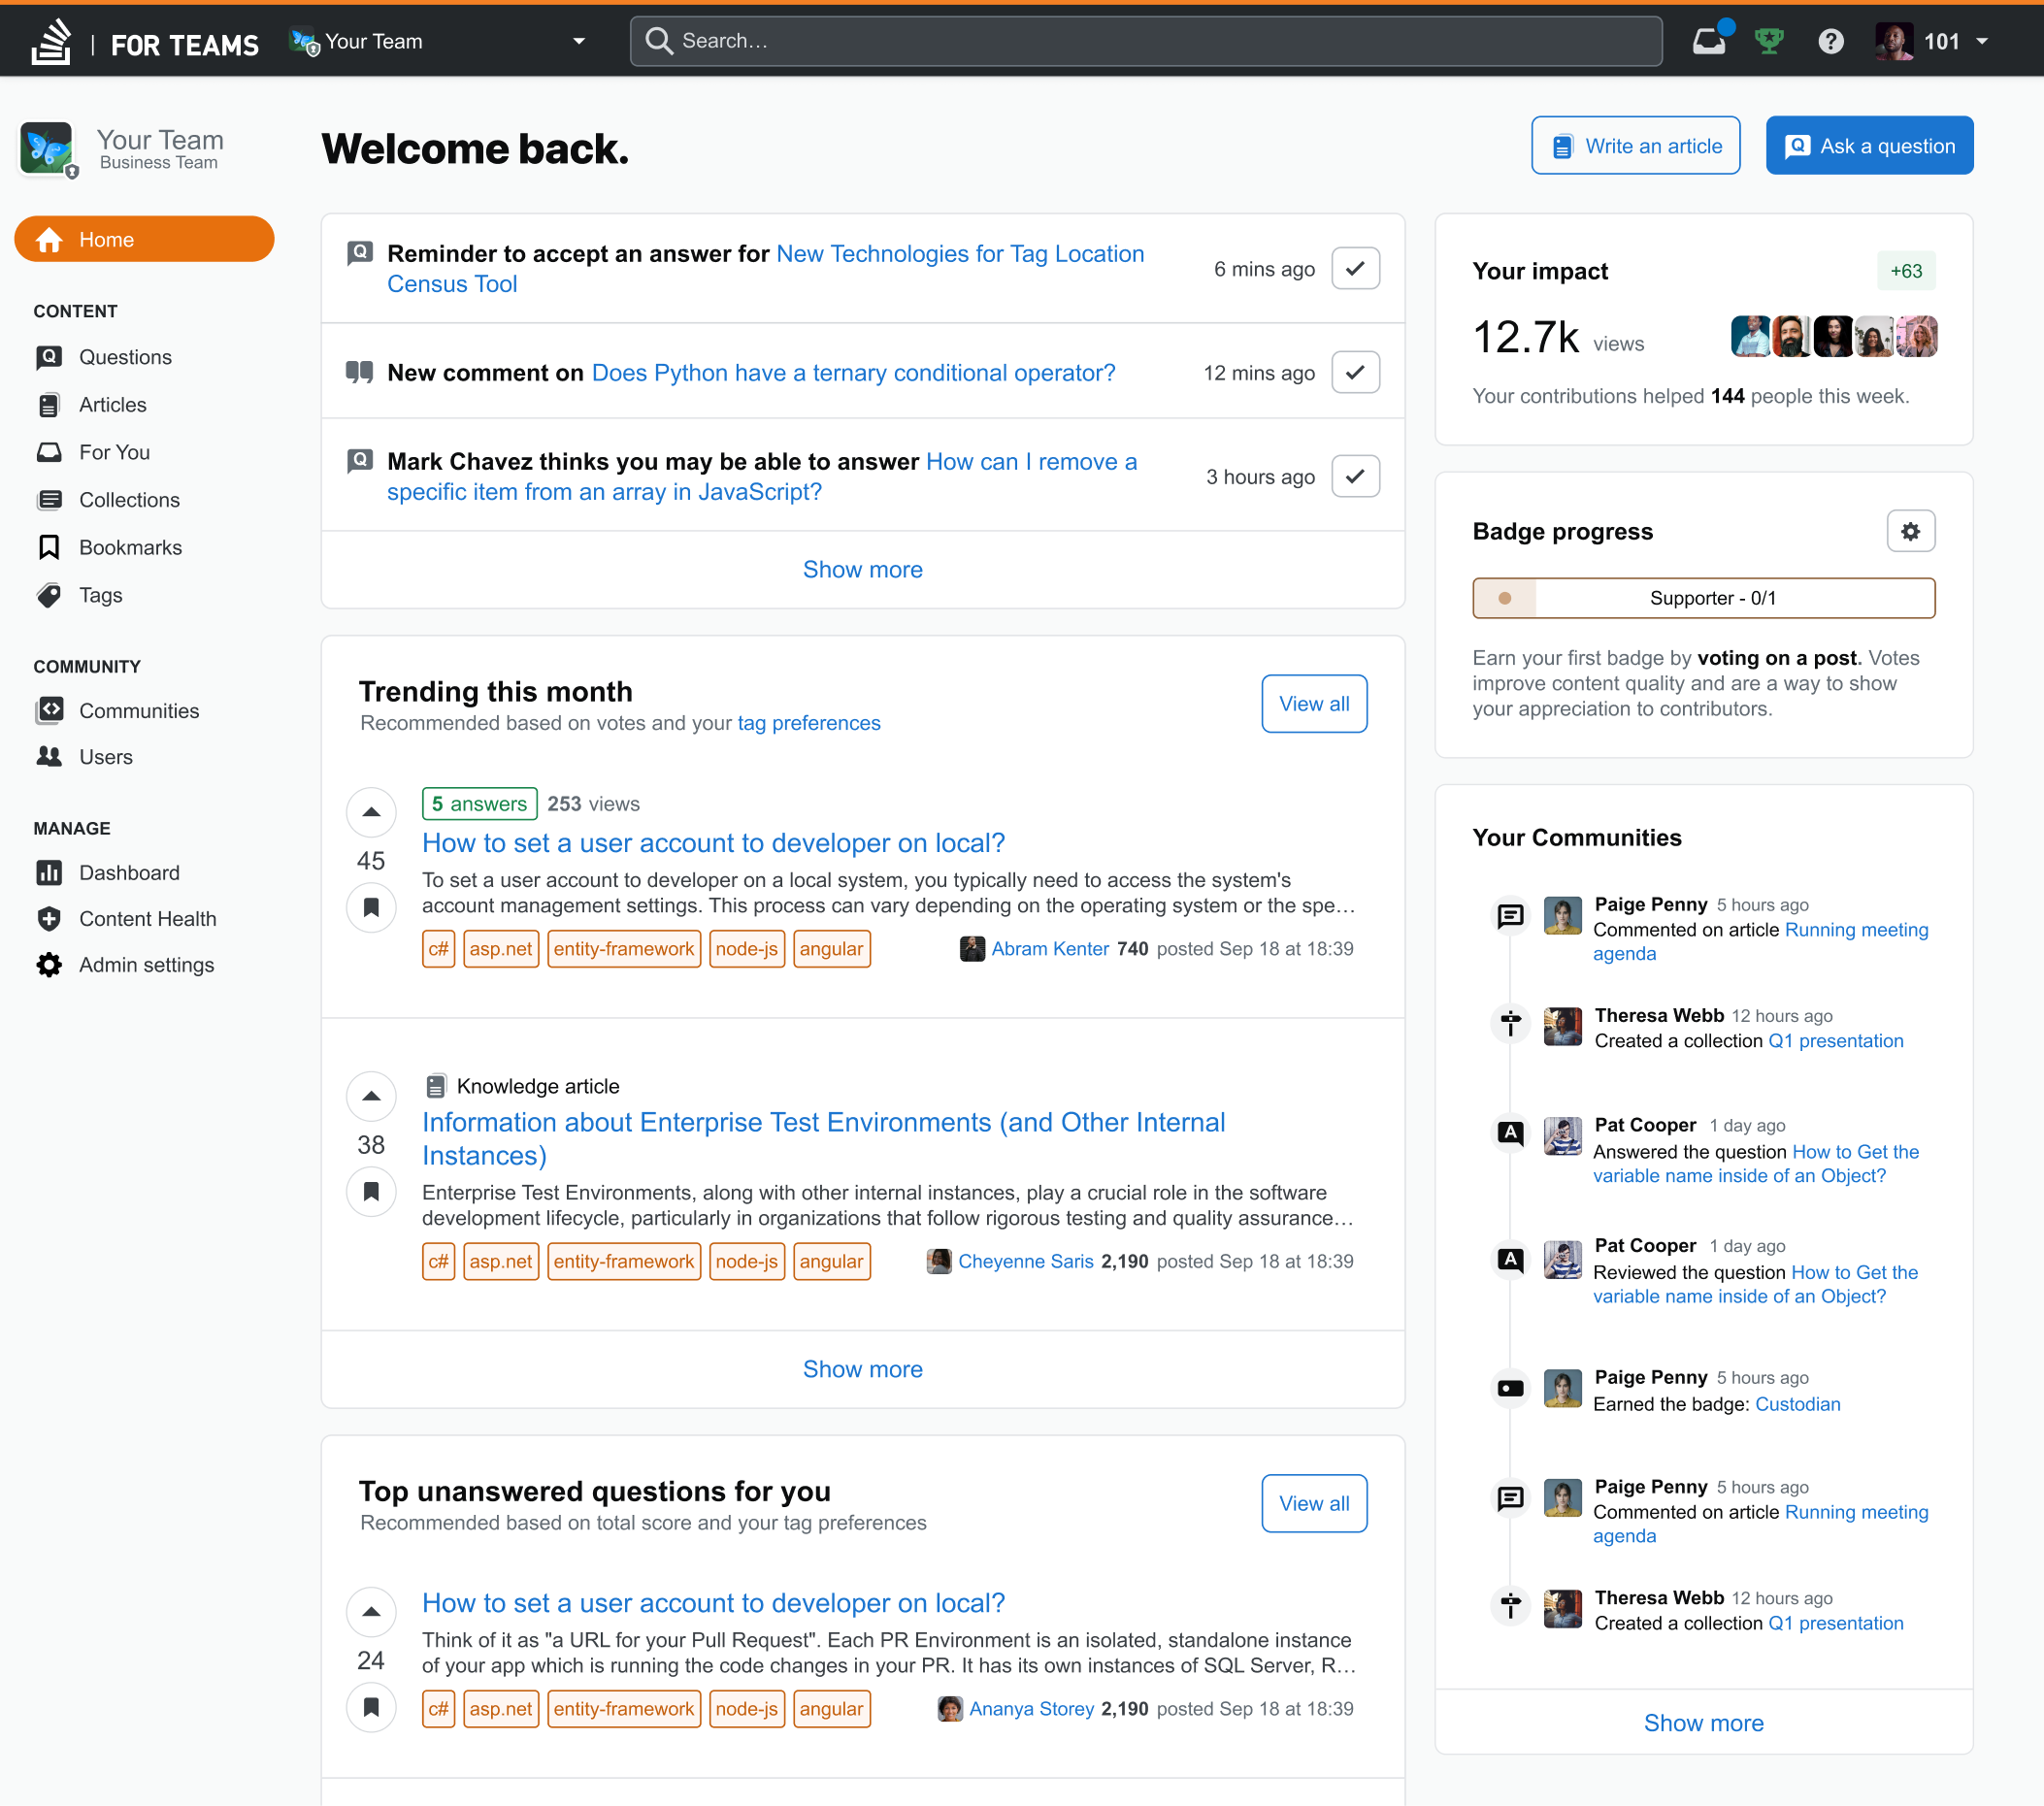Expand the user menu arrow next to 101

point(1981,42)
